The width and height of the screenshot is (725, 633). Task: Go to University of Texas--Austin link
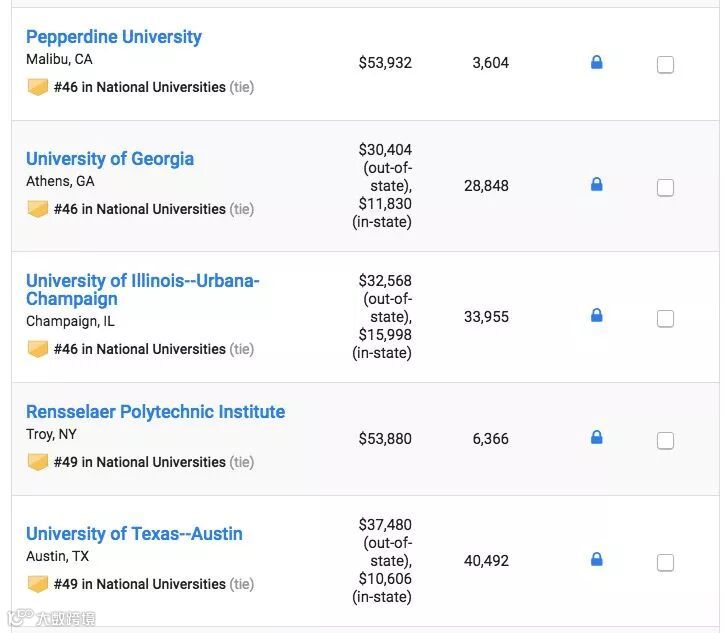(134, 534)
